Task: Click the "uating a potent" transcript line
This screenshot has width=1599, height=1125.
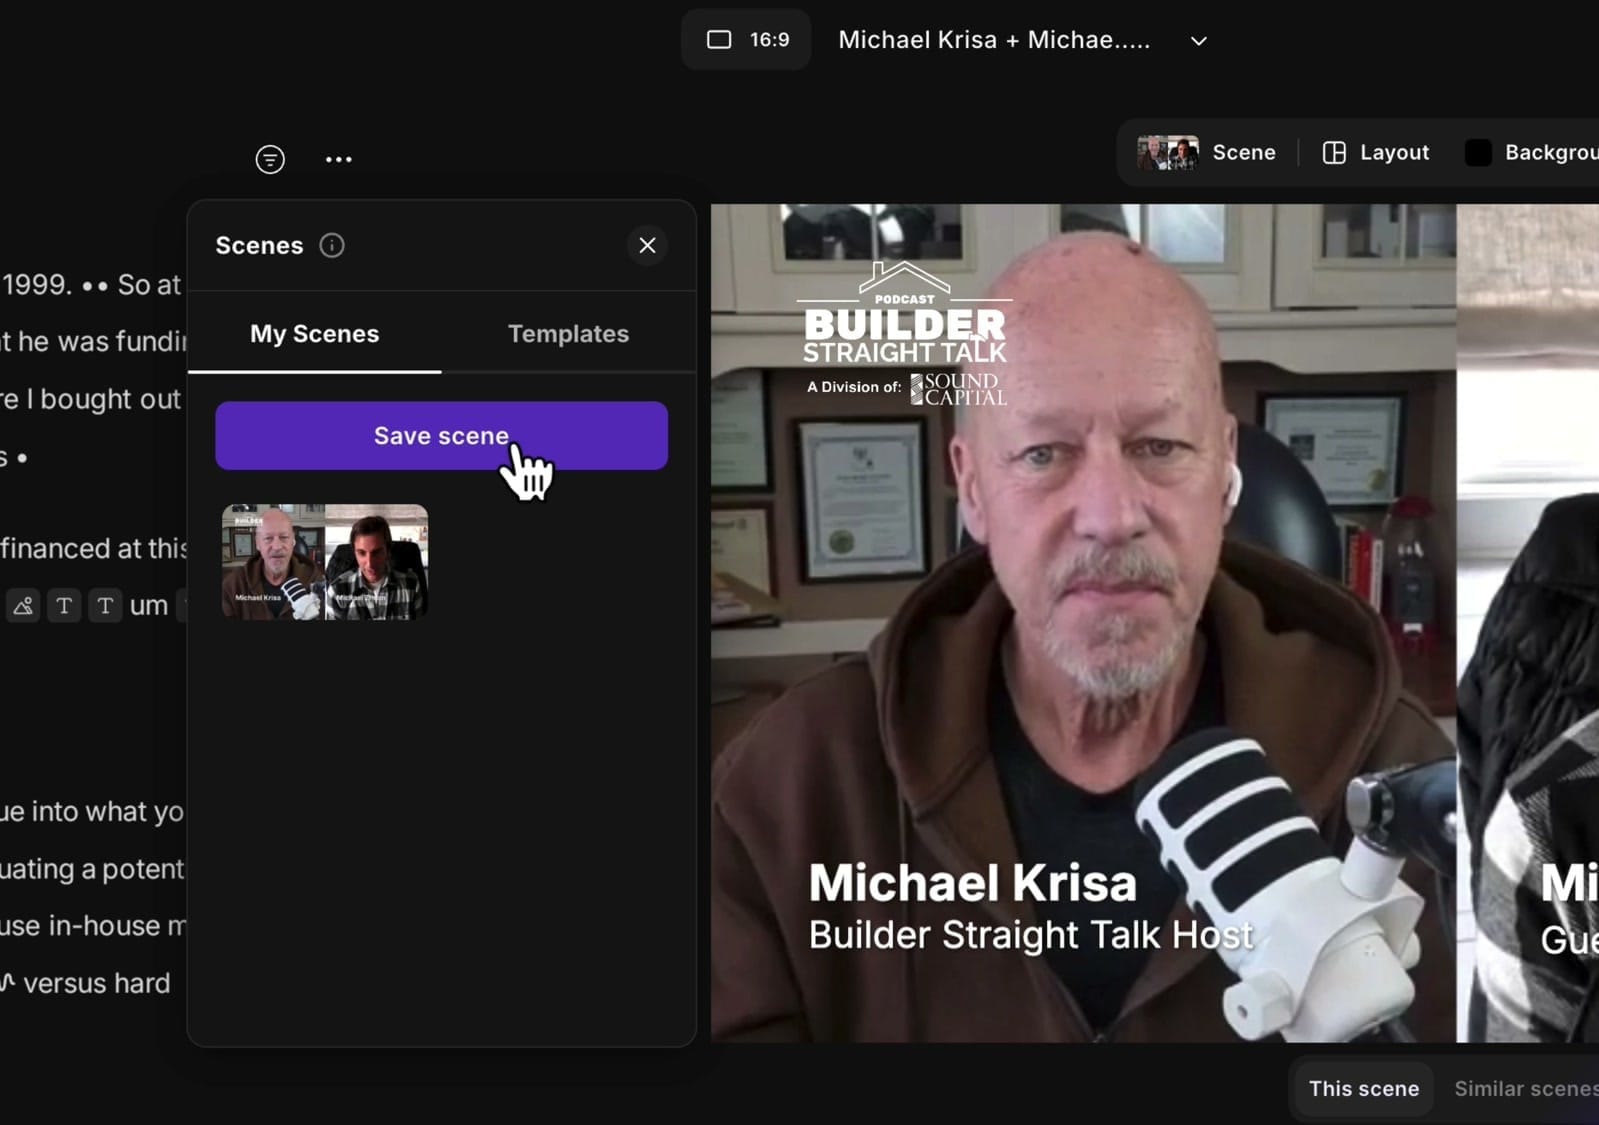Action: [92, 869]
